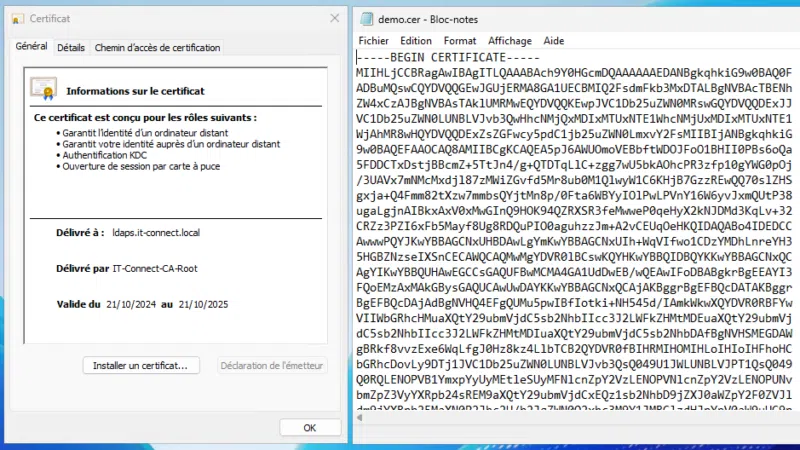Click the Authentification KDC role line
This screenshot has height=450, width=800.
(x=105, y=155)
